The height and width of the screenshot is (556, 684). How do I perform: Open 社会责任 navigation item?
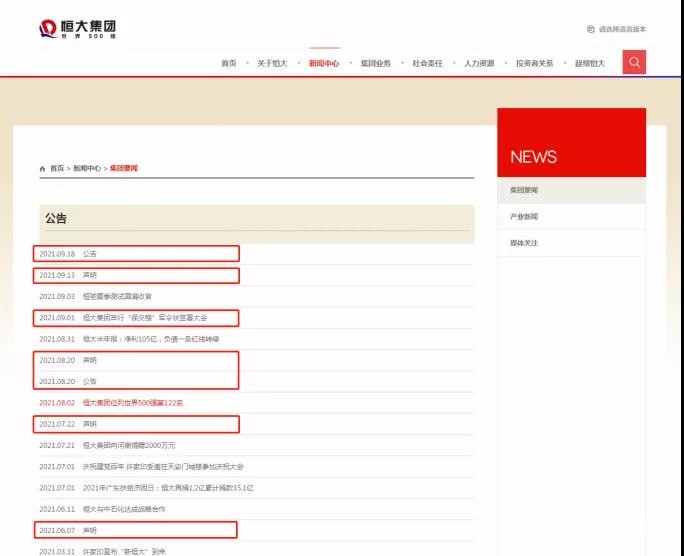428,63
